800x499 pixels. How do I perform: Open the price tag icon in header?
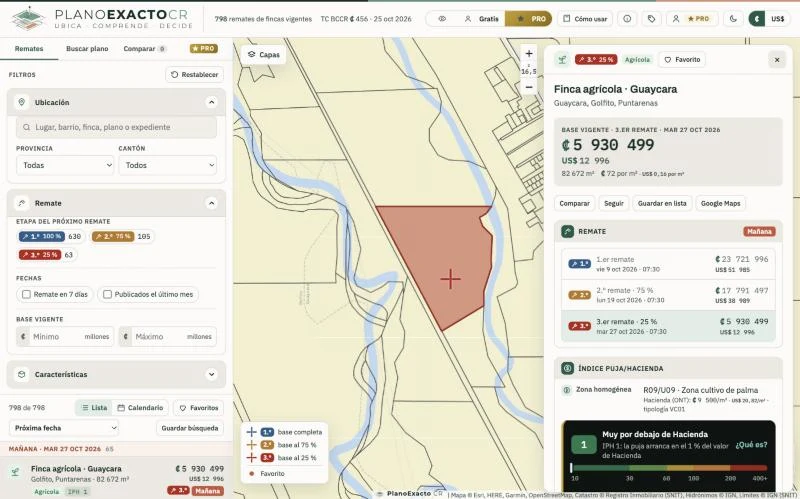(x=652, y=19)
